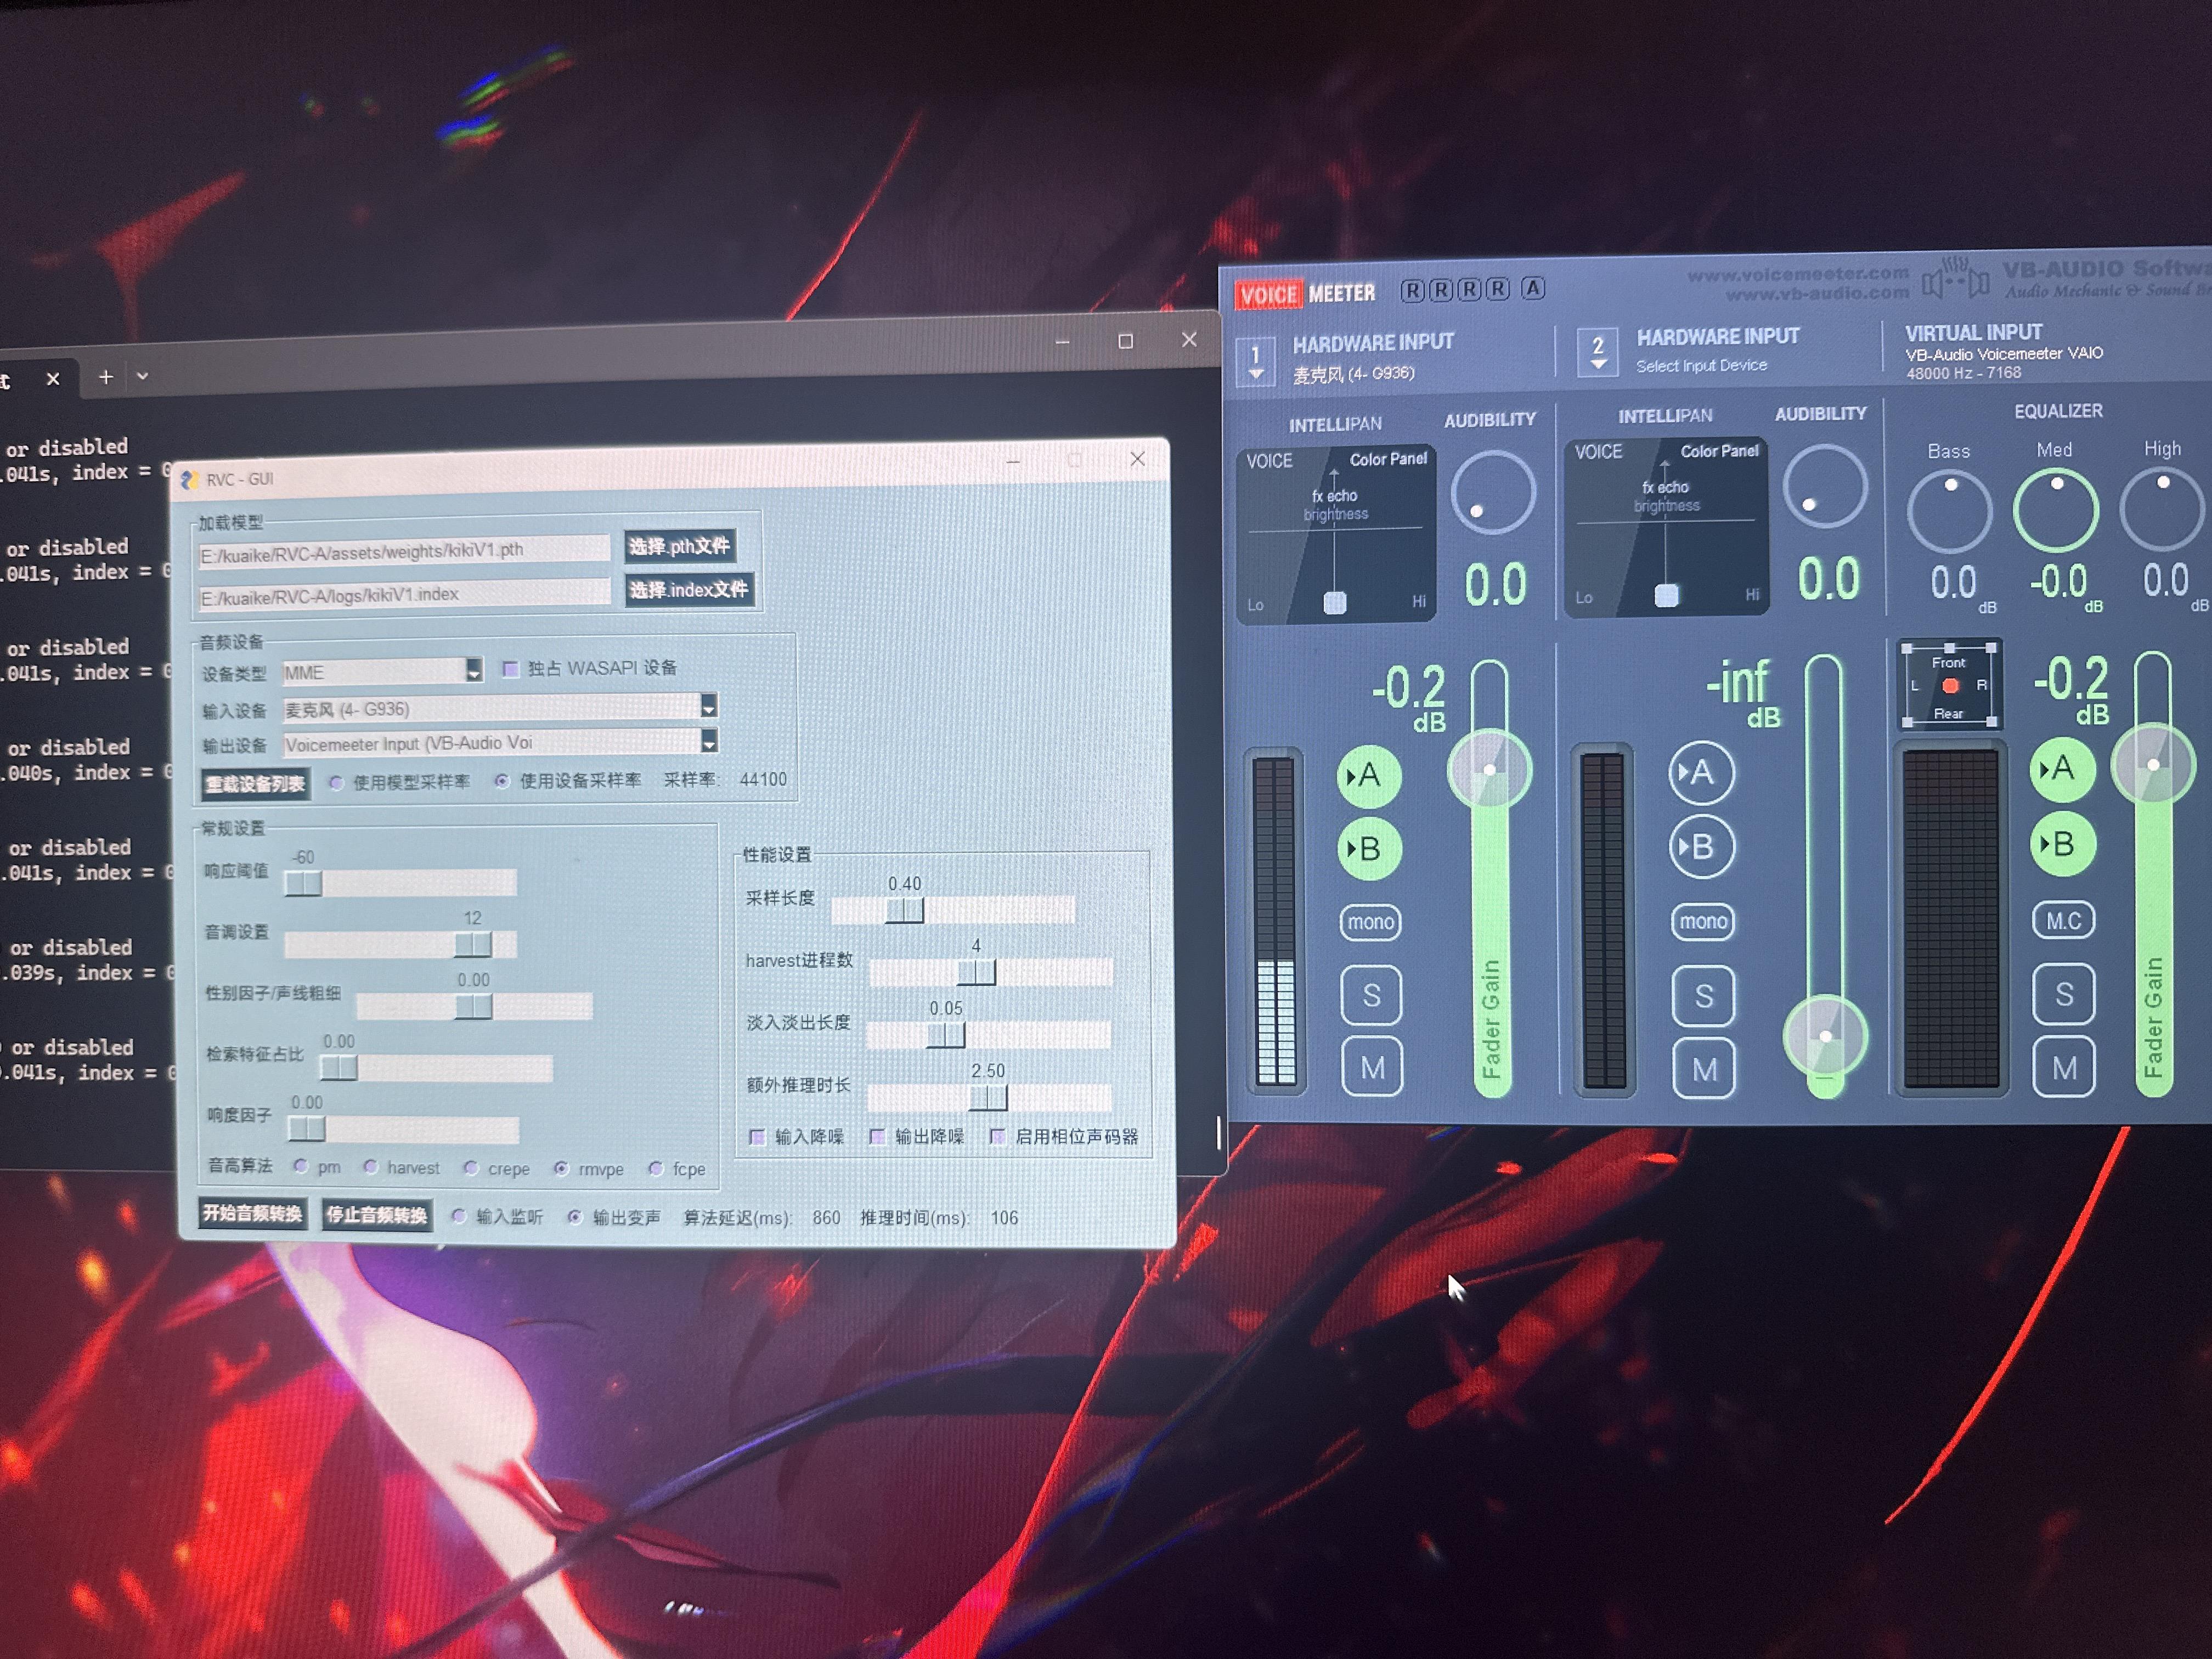
Task: Mute Hardware Input 2 strip
Action: (1704, 1069)
